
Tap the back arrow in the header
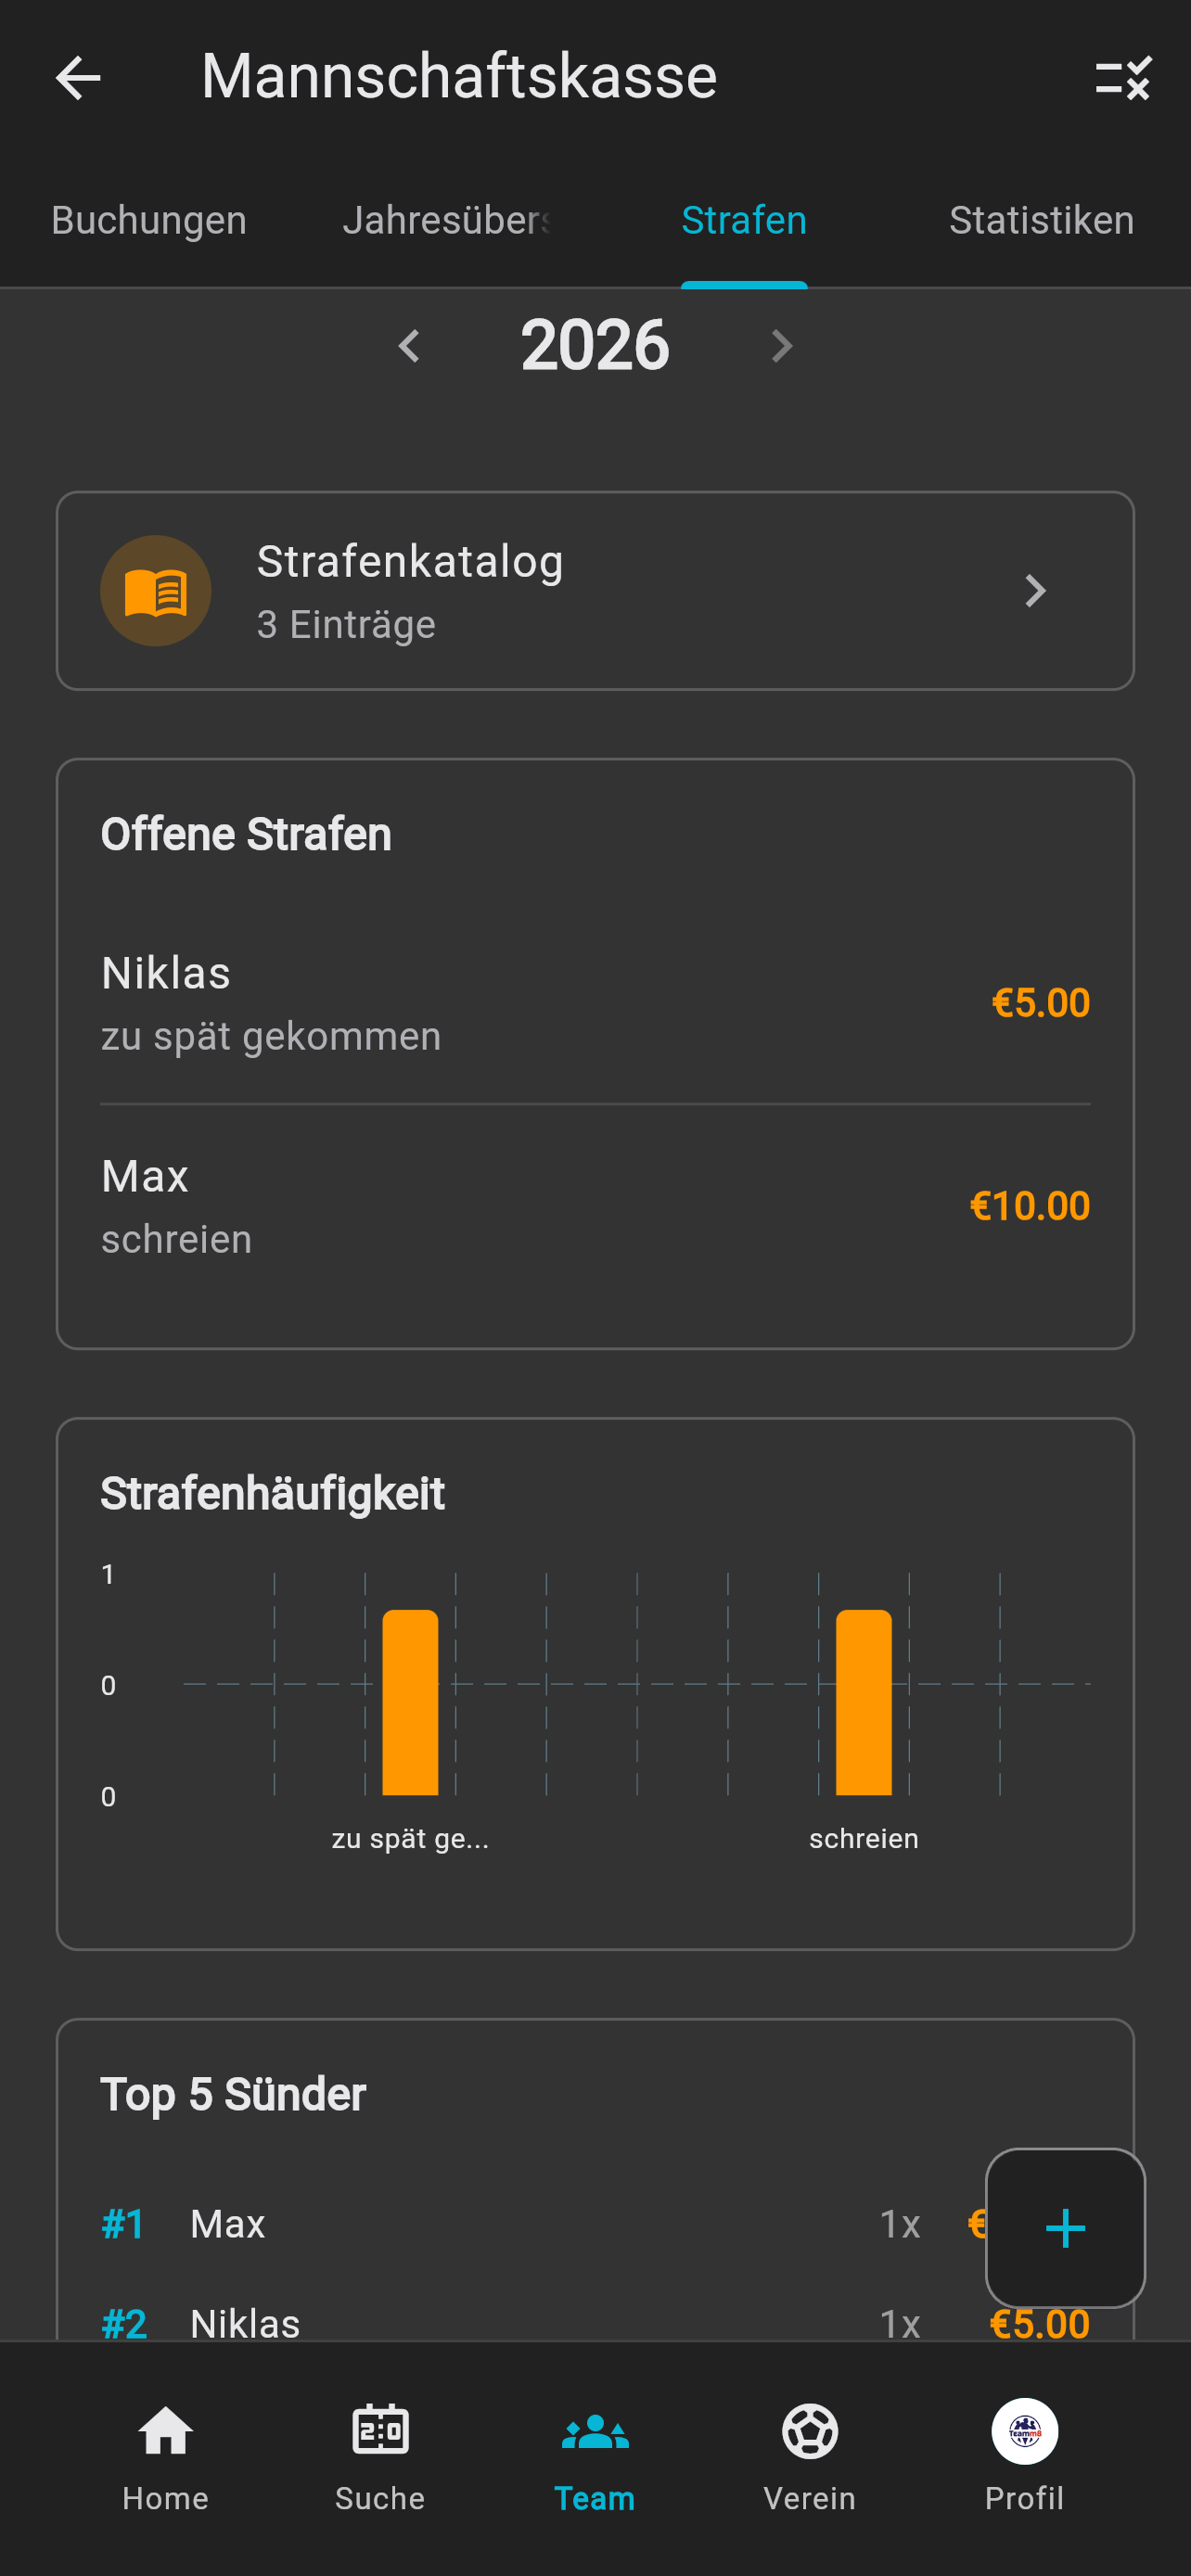[x=78, y=78]
